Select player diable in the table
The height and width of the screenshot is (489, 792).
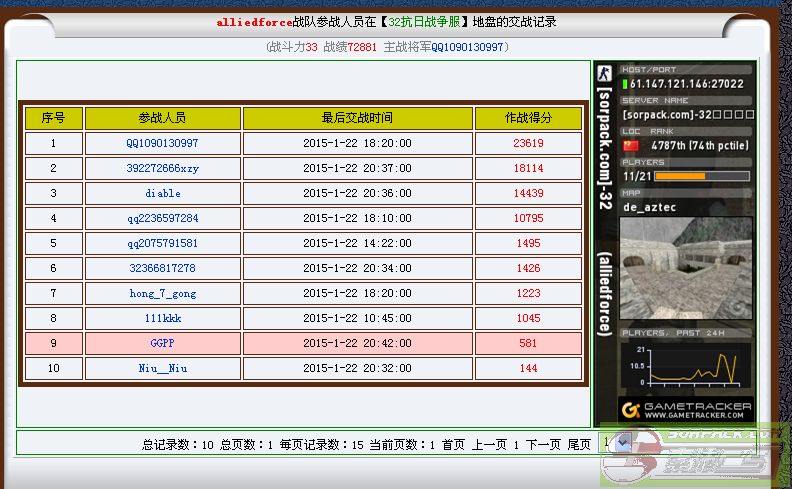click(x=162, y=194)
